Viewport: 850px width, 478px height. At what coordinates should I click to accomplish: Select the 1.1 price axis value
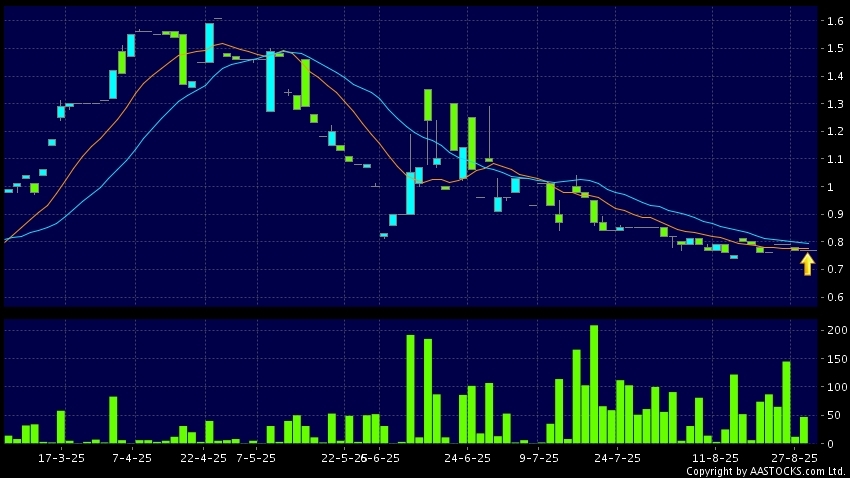point(835,159)
